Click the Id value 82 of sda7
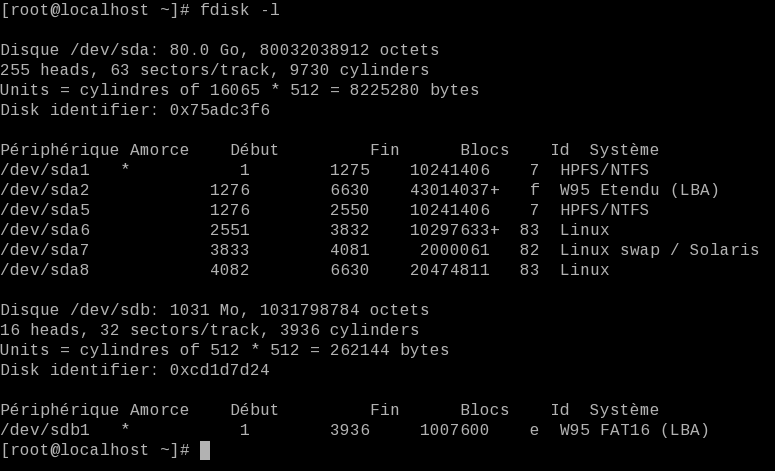 pyautogui.click(x=529, y=250)
